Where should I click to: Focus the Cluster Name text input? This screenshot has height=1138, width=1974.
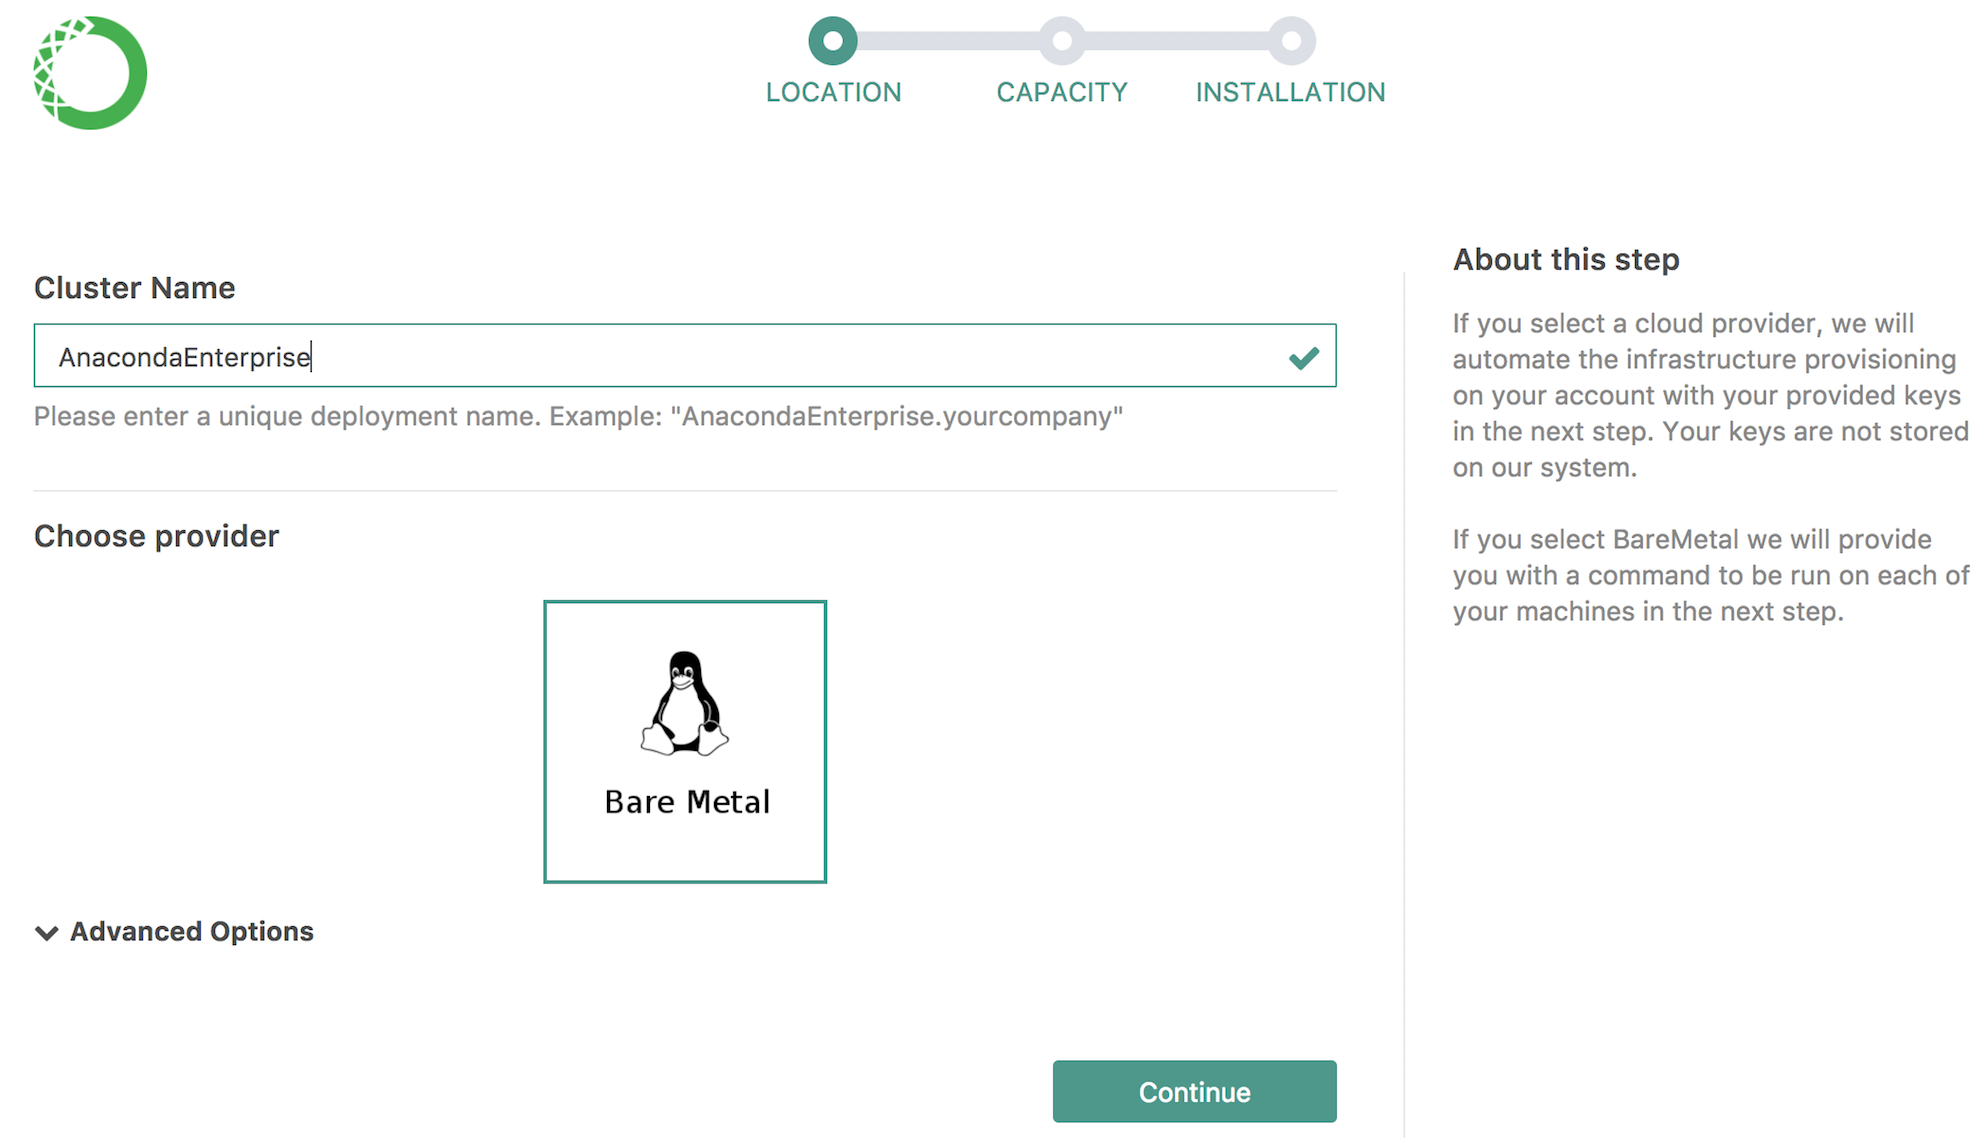click(660, 356)
